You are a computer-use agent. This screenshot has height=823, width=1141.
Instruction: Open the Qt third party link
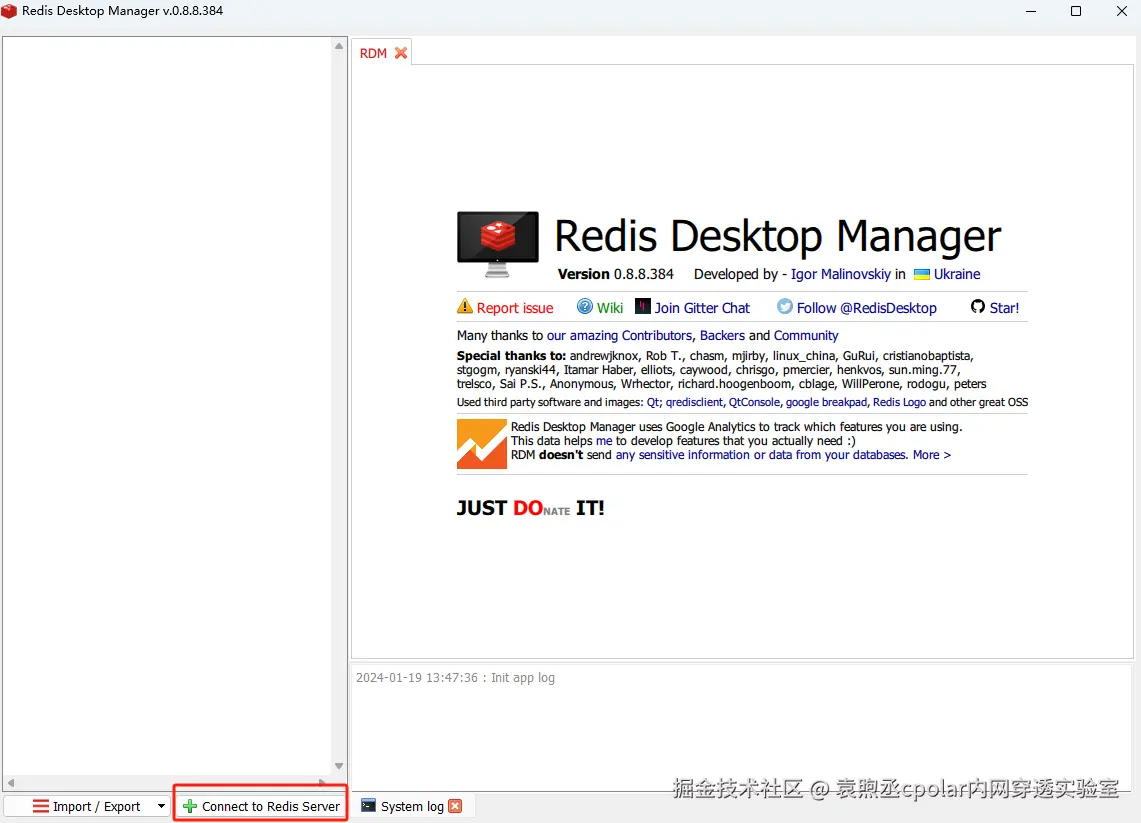click(x=653, y=402)
